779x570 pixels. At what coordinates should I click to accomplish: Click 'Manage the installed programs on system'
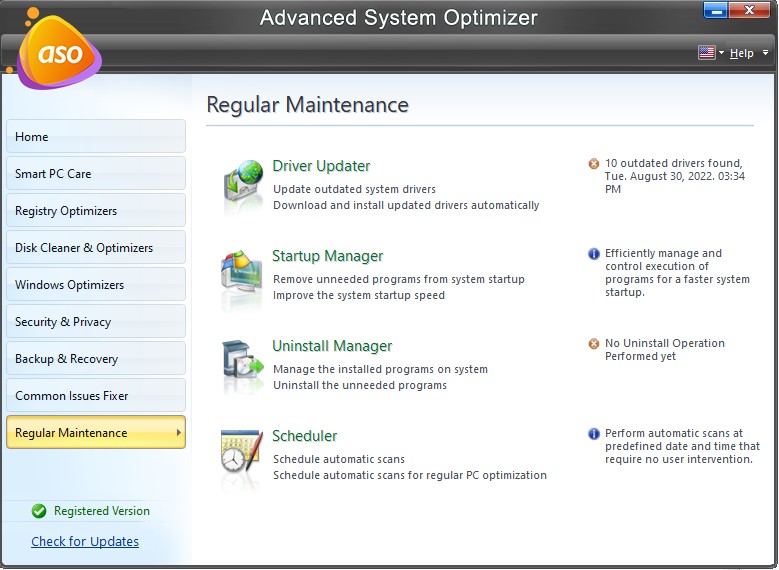[381, 369]
